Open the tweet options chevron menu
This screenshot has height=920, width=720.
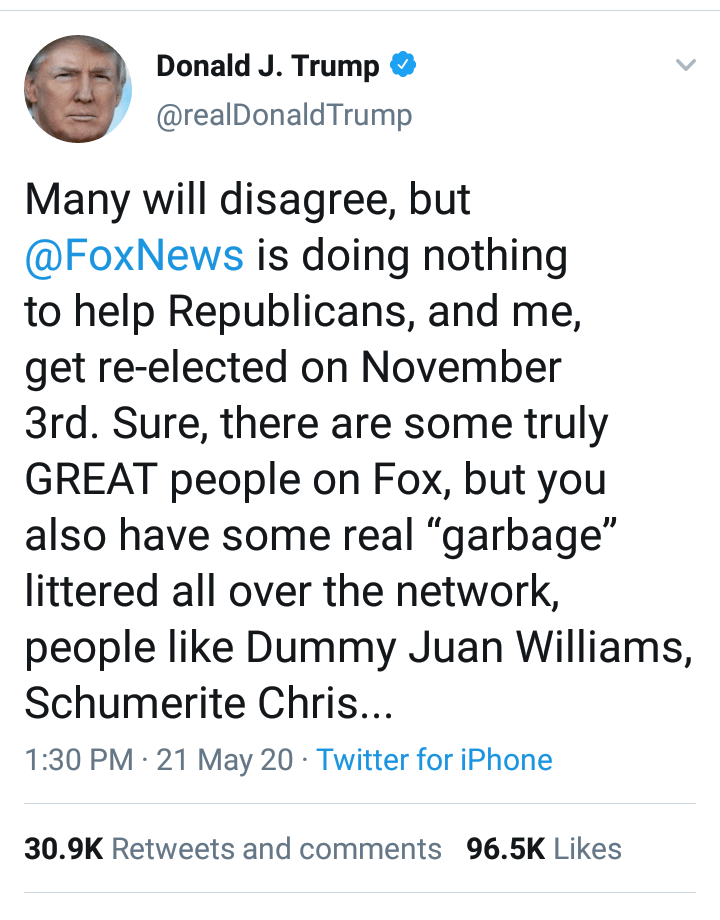(685, 67)
